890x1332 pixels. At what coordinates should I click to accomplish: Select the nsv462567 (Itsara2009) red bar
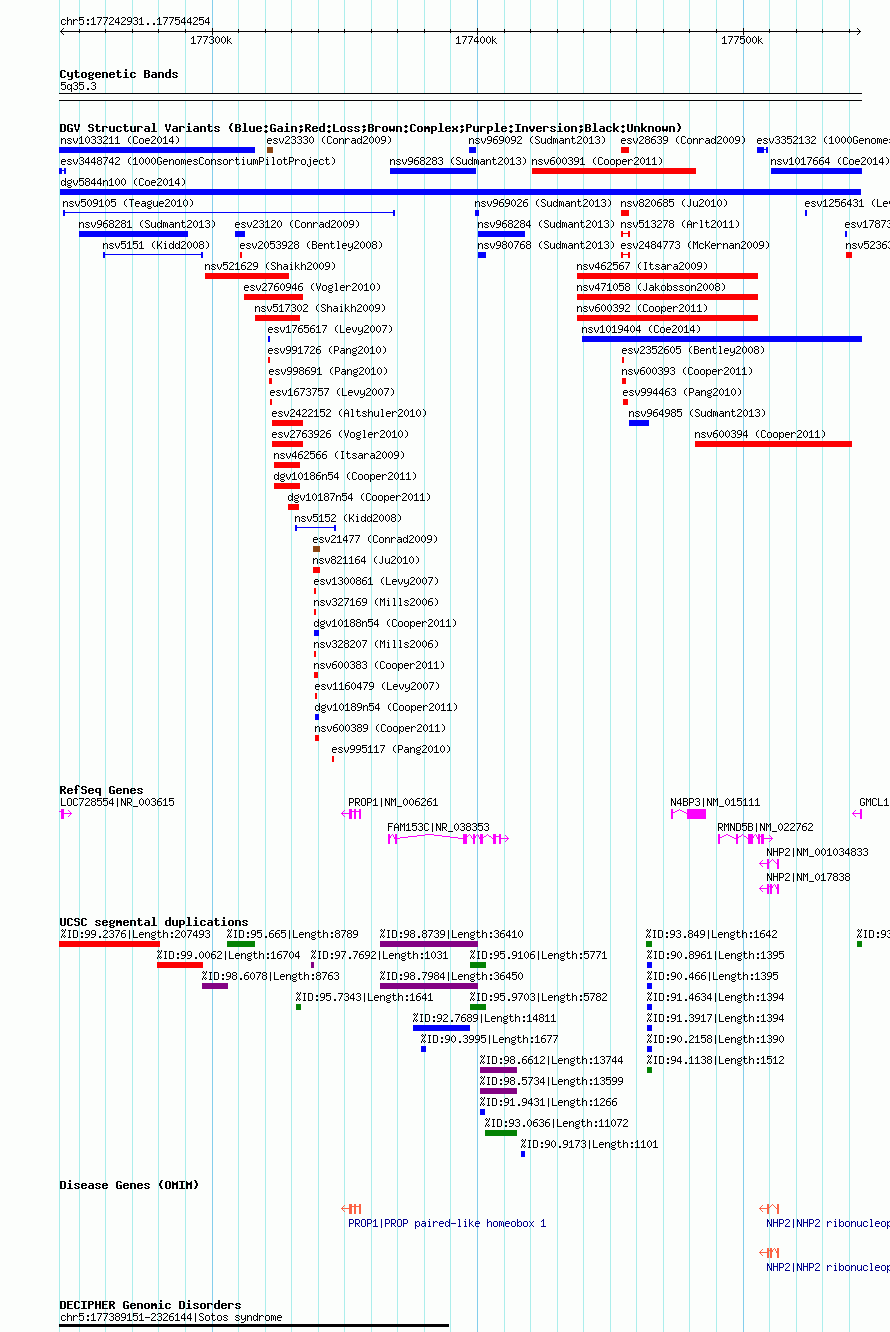pos(667,276)
